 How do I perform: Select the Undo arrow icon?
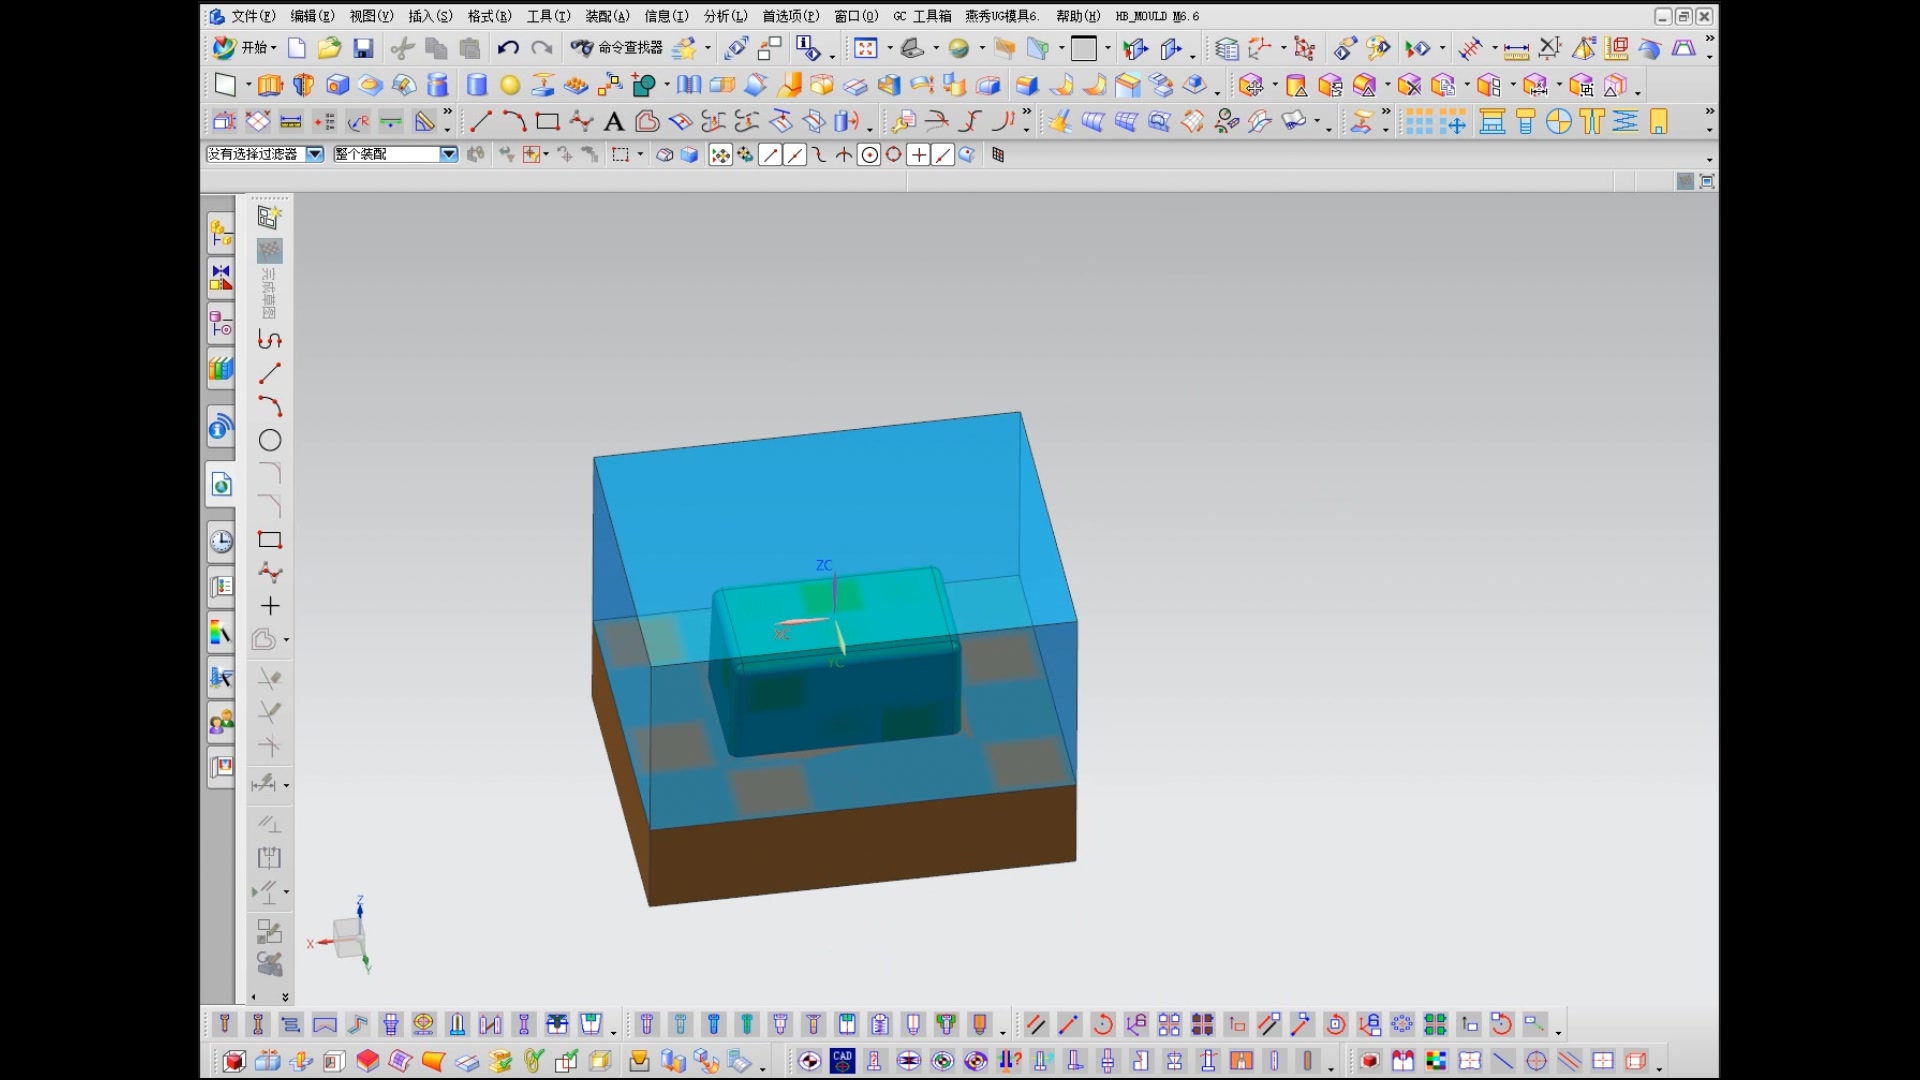coord(508,48)
